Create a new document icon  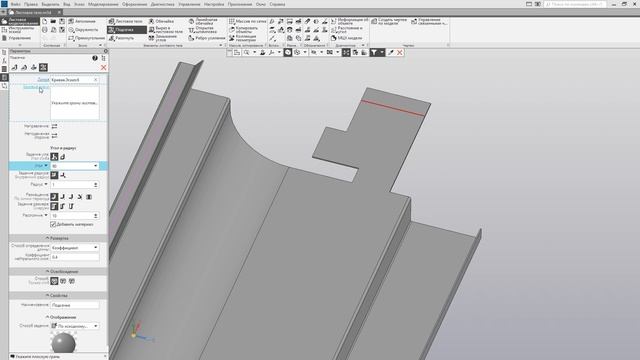(44, 21)
